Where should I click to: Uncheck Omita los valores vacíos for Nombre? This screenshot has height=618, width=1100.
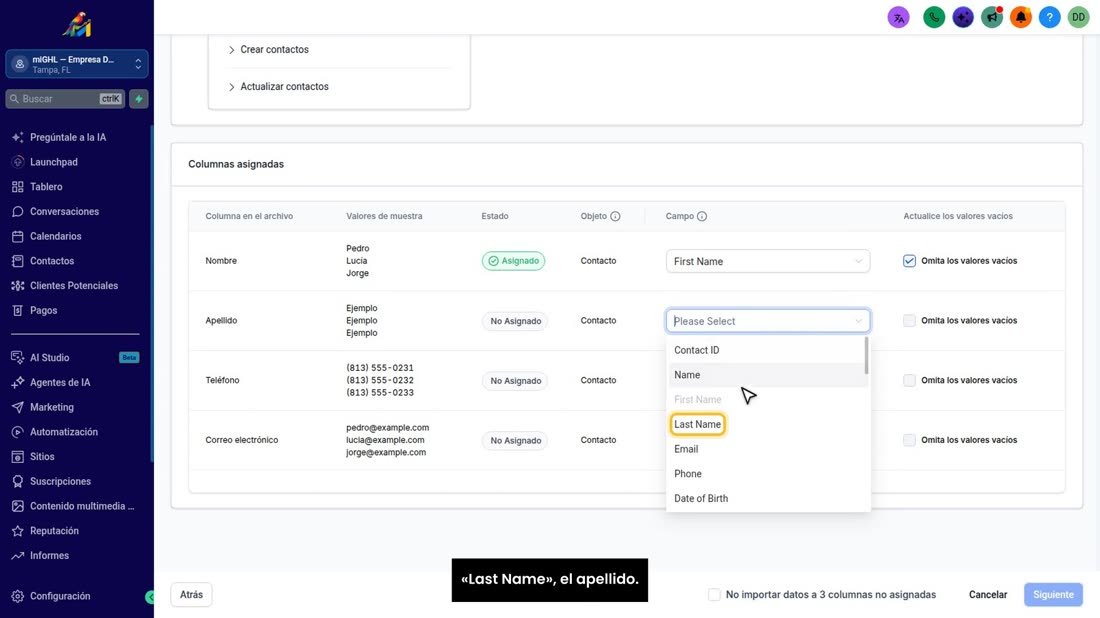909,261
